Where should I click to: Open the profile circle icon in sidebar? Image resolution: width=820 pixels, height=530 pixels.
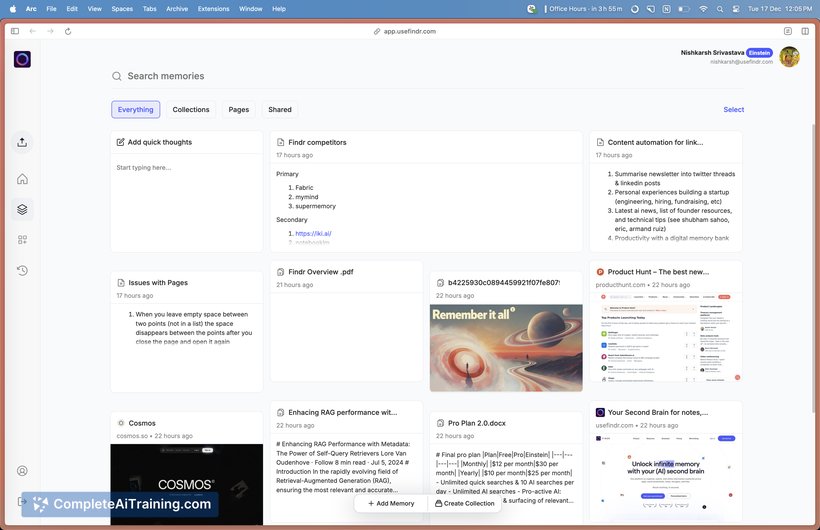22,470
